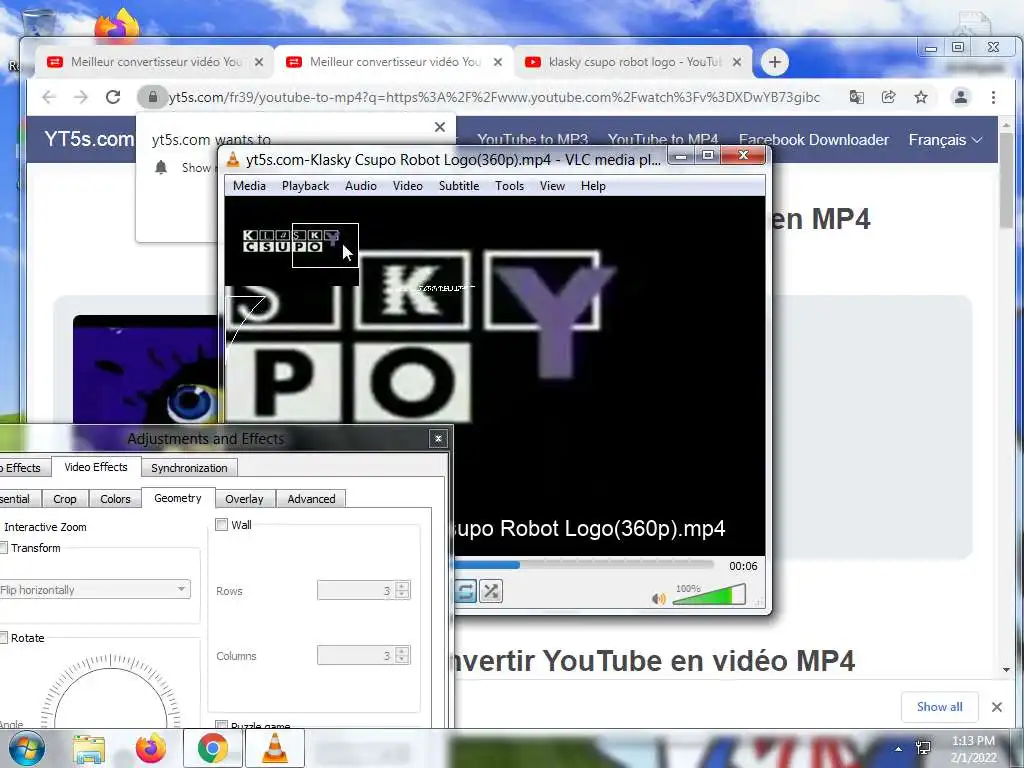Open YouTube to MP4 link on YT5s

tap(663, 140)
